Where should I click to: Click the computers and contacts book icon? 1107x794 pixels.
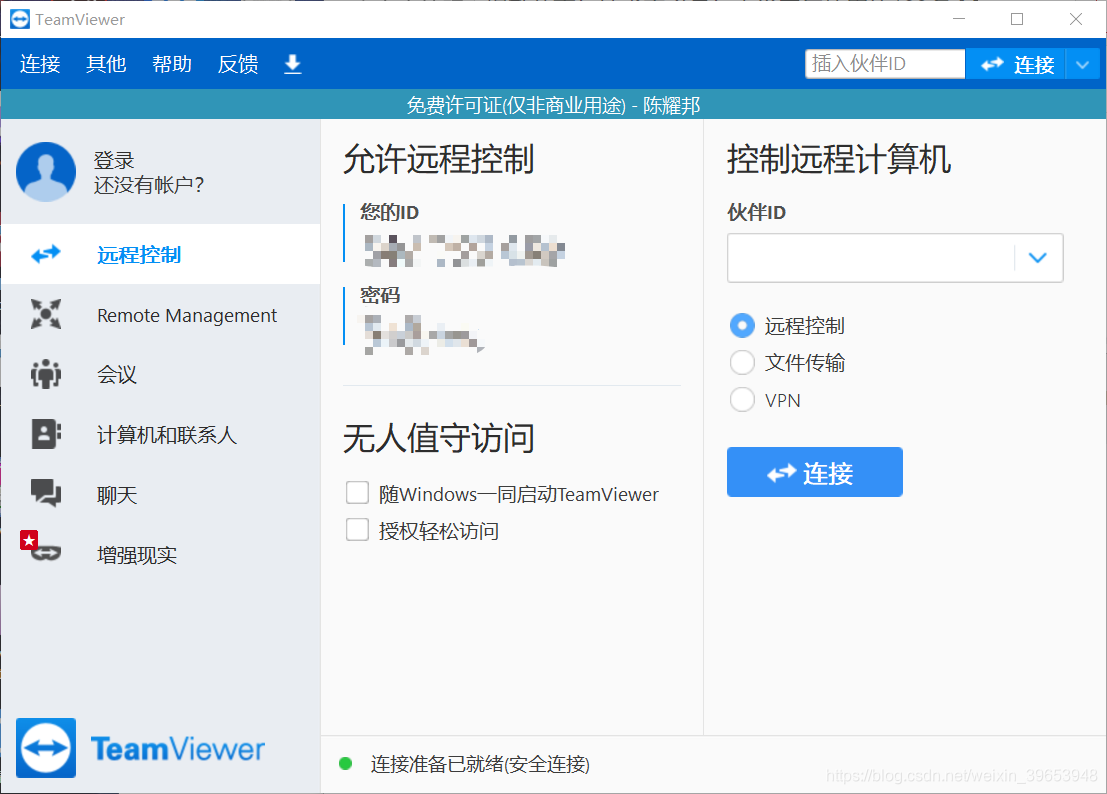[46, 434]
